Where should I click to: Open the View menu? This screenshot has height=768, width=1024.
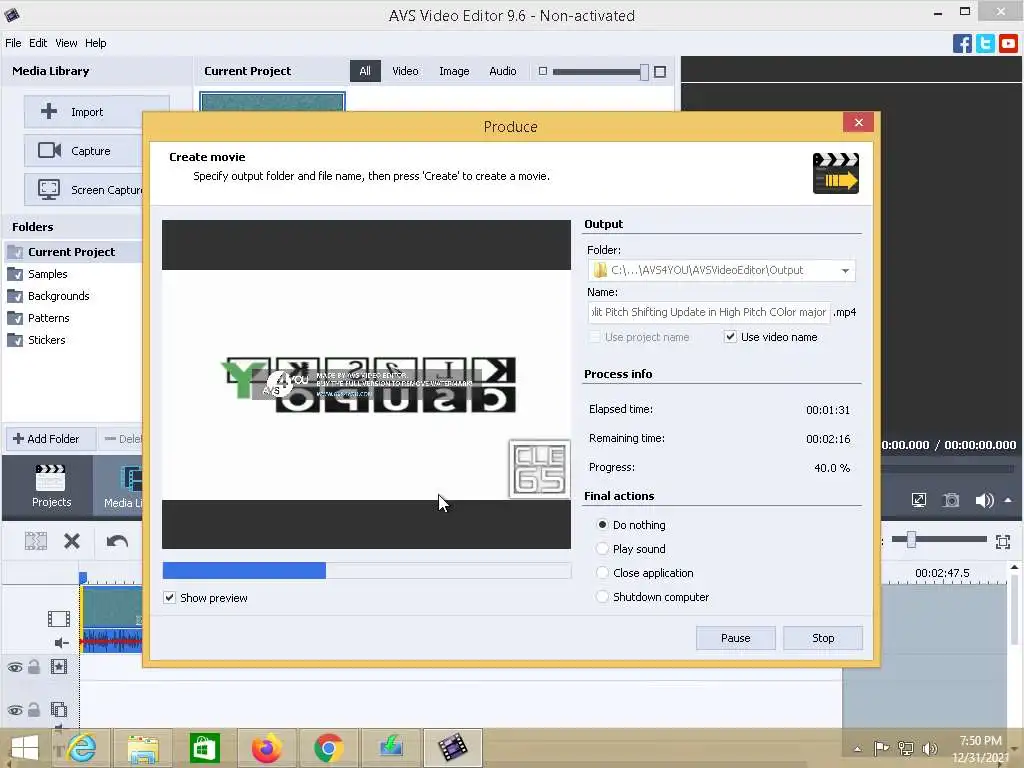click(x=66, y=43)
